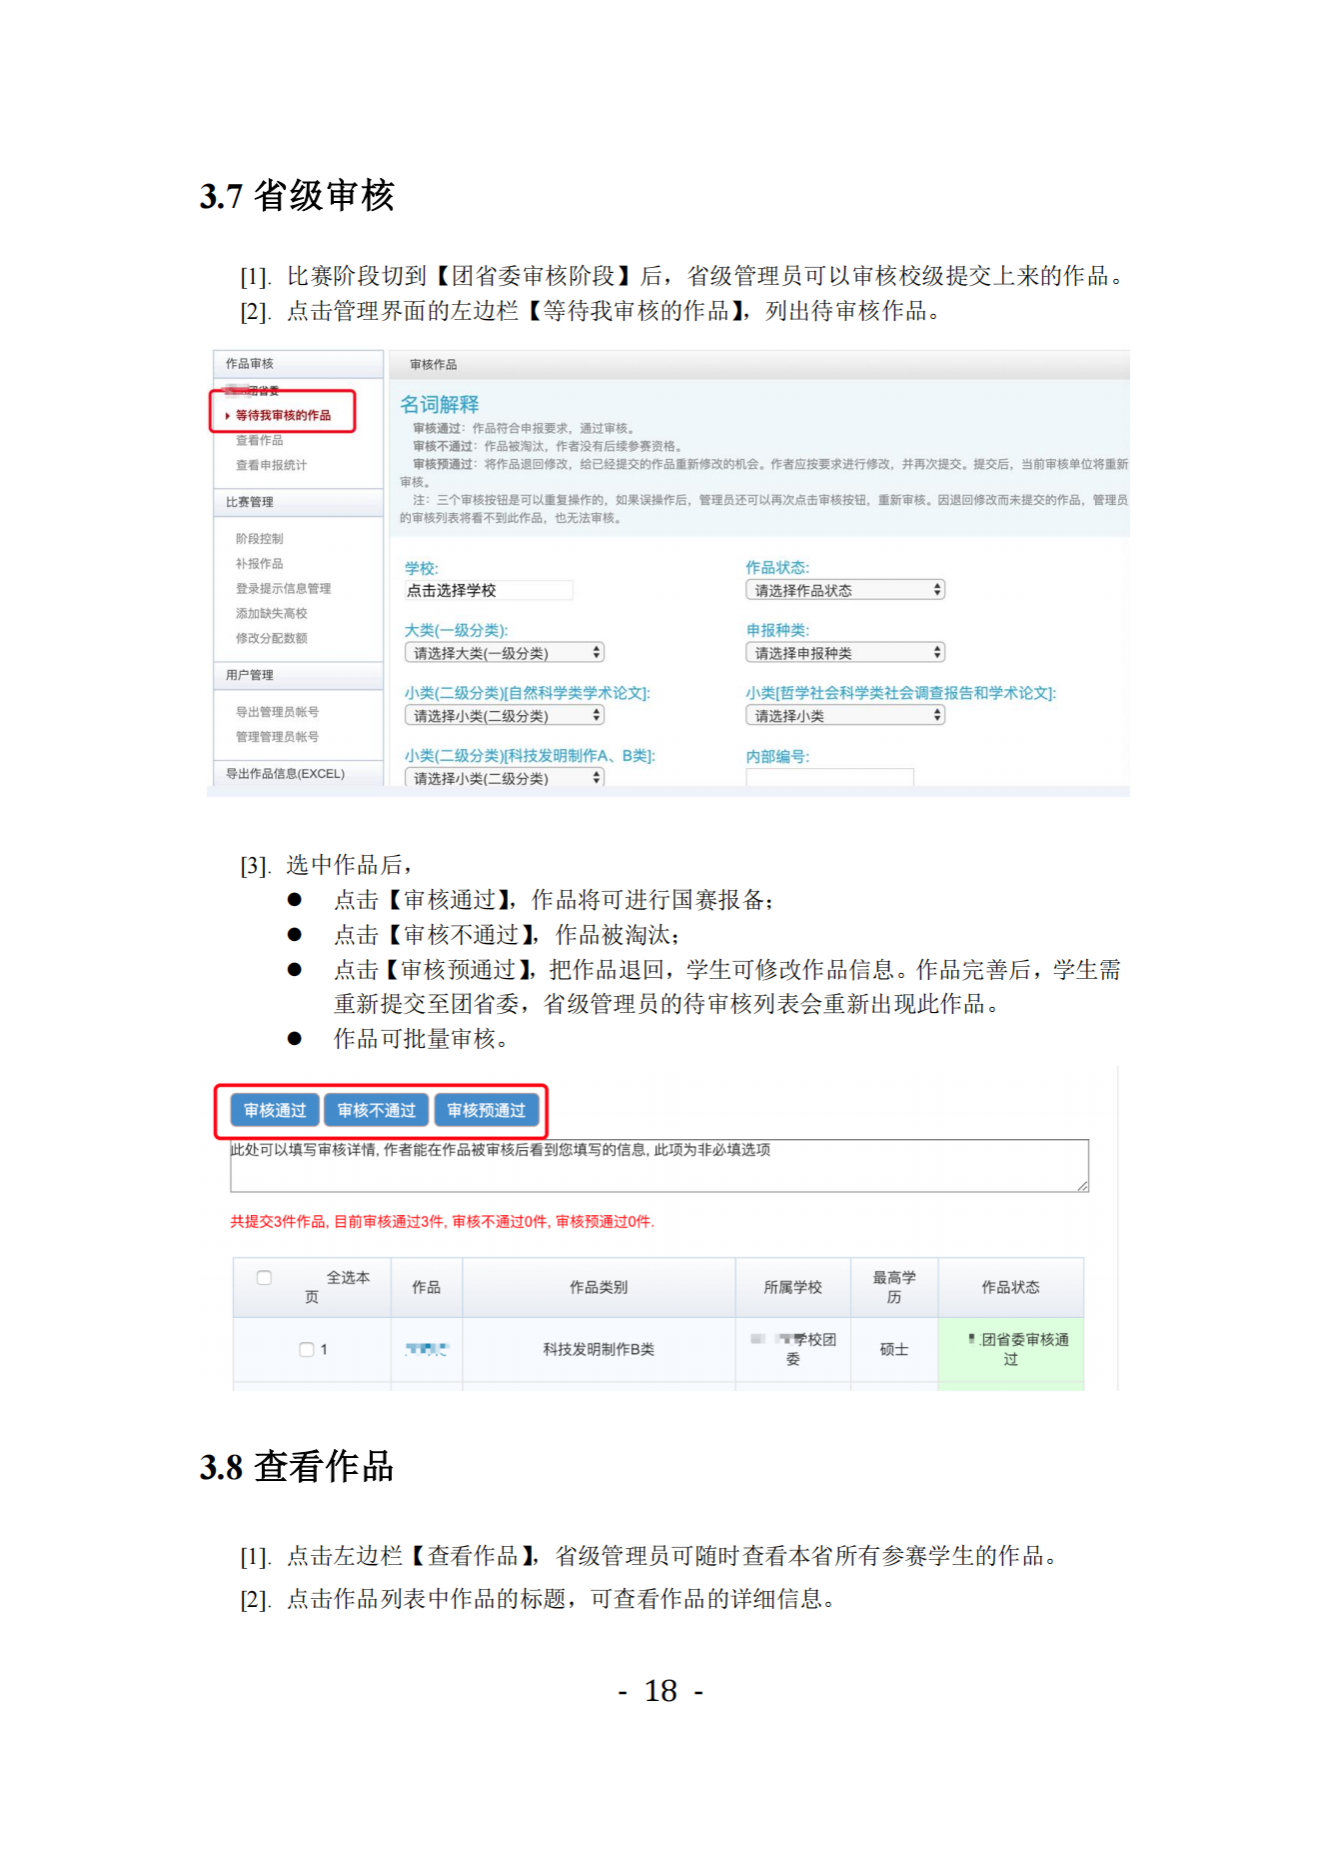Toggle the 全选本页 checkbox
This screenshot has width=1322, height=1871.
pos(264,1278)
